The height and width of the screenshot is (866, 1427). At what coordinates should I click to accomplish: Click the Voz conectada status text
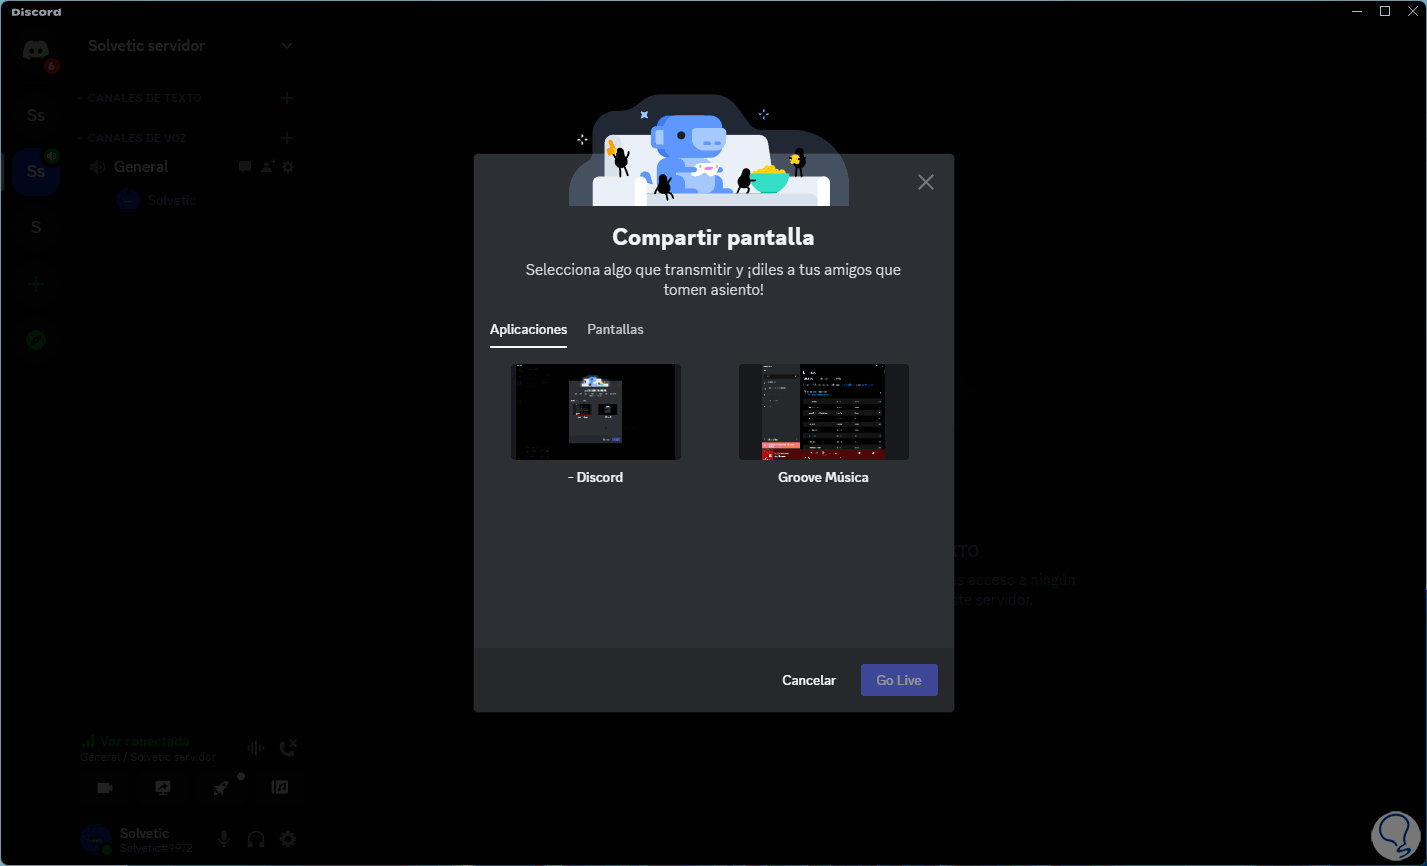pos(144,742)
